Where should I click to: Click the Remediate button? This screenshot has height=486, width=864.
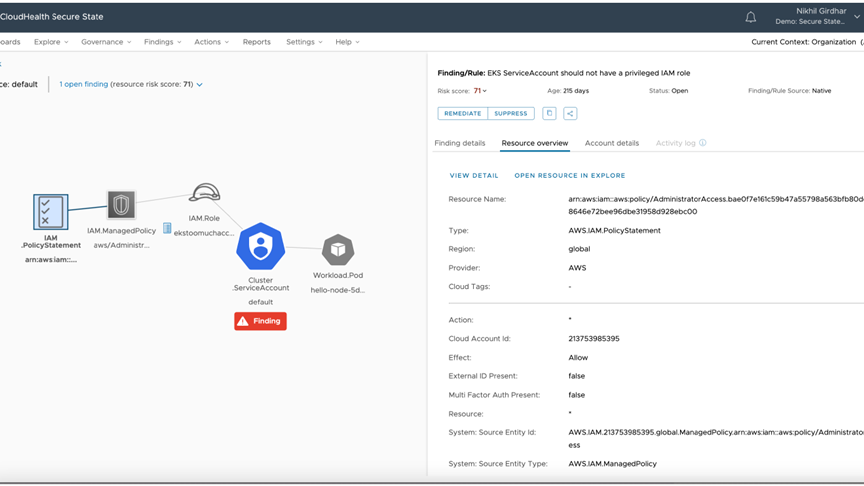(462, 113)
